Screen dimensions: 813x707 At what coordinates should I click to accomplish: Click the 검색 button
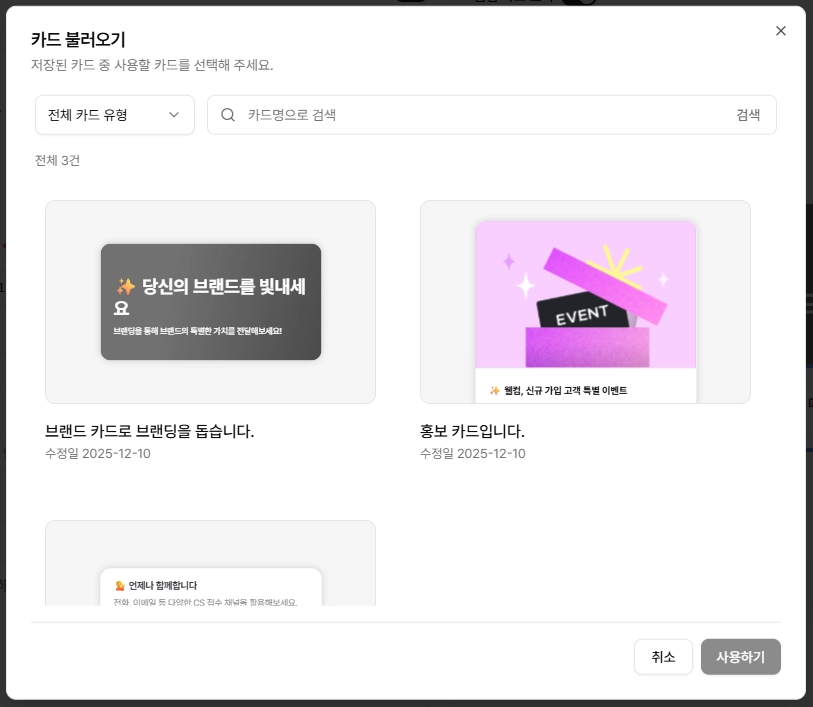[748, 115]
